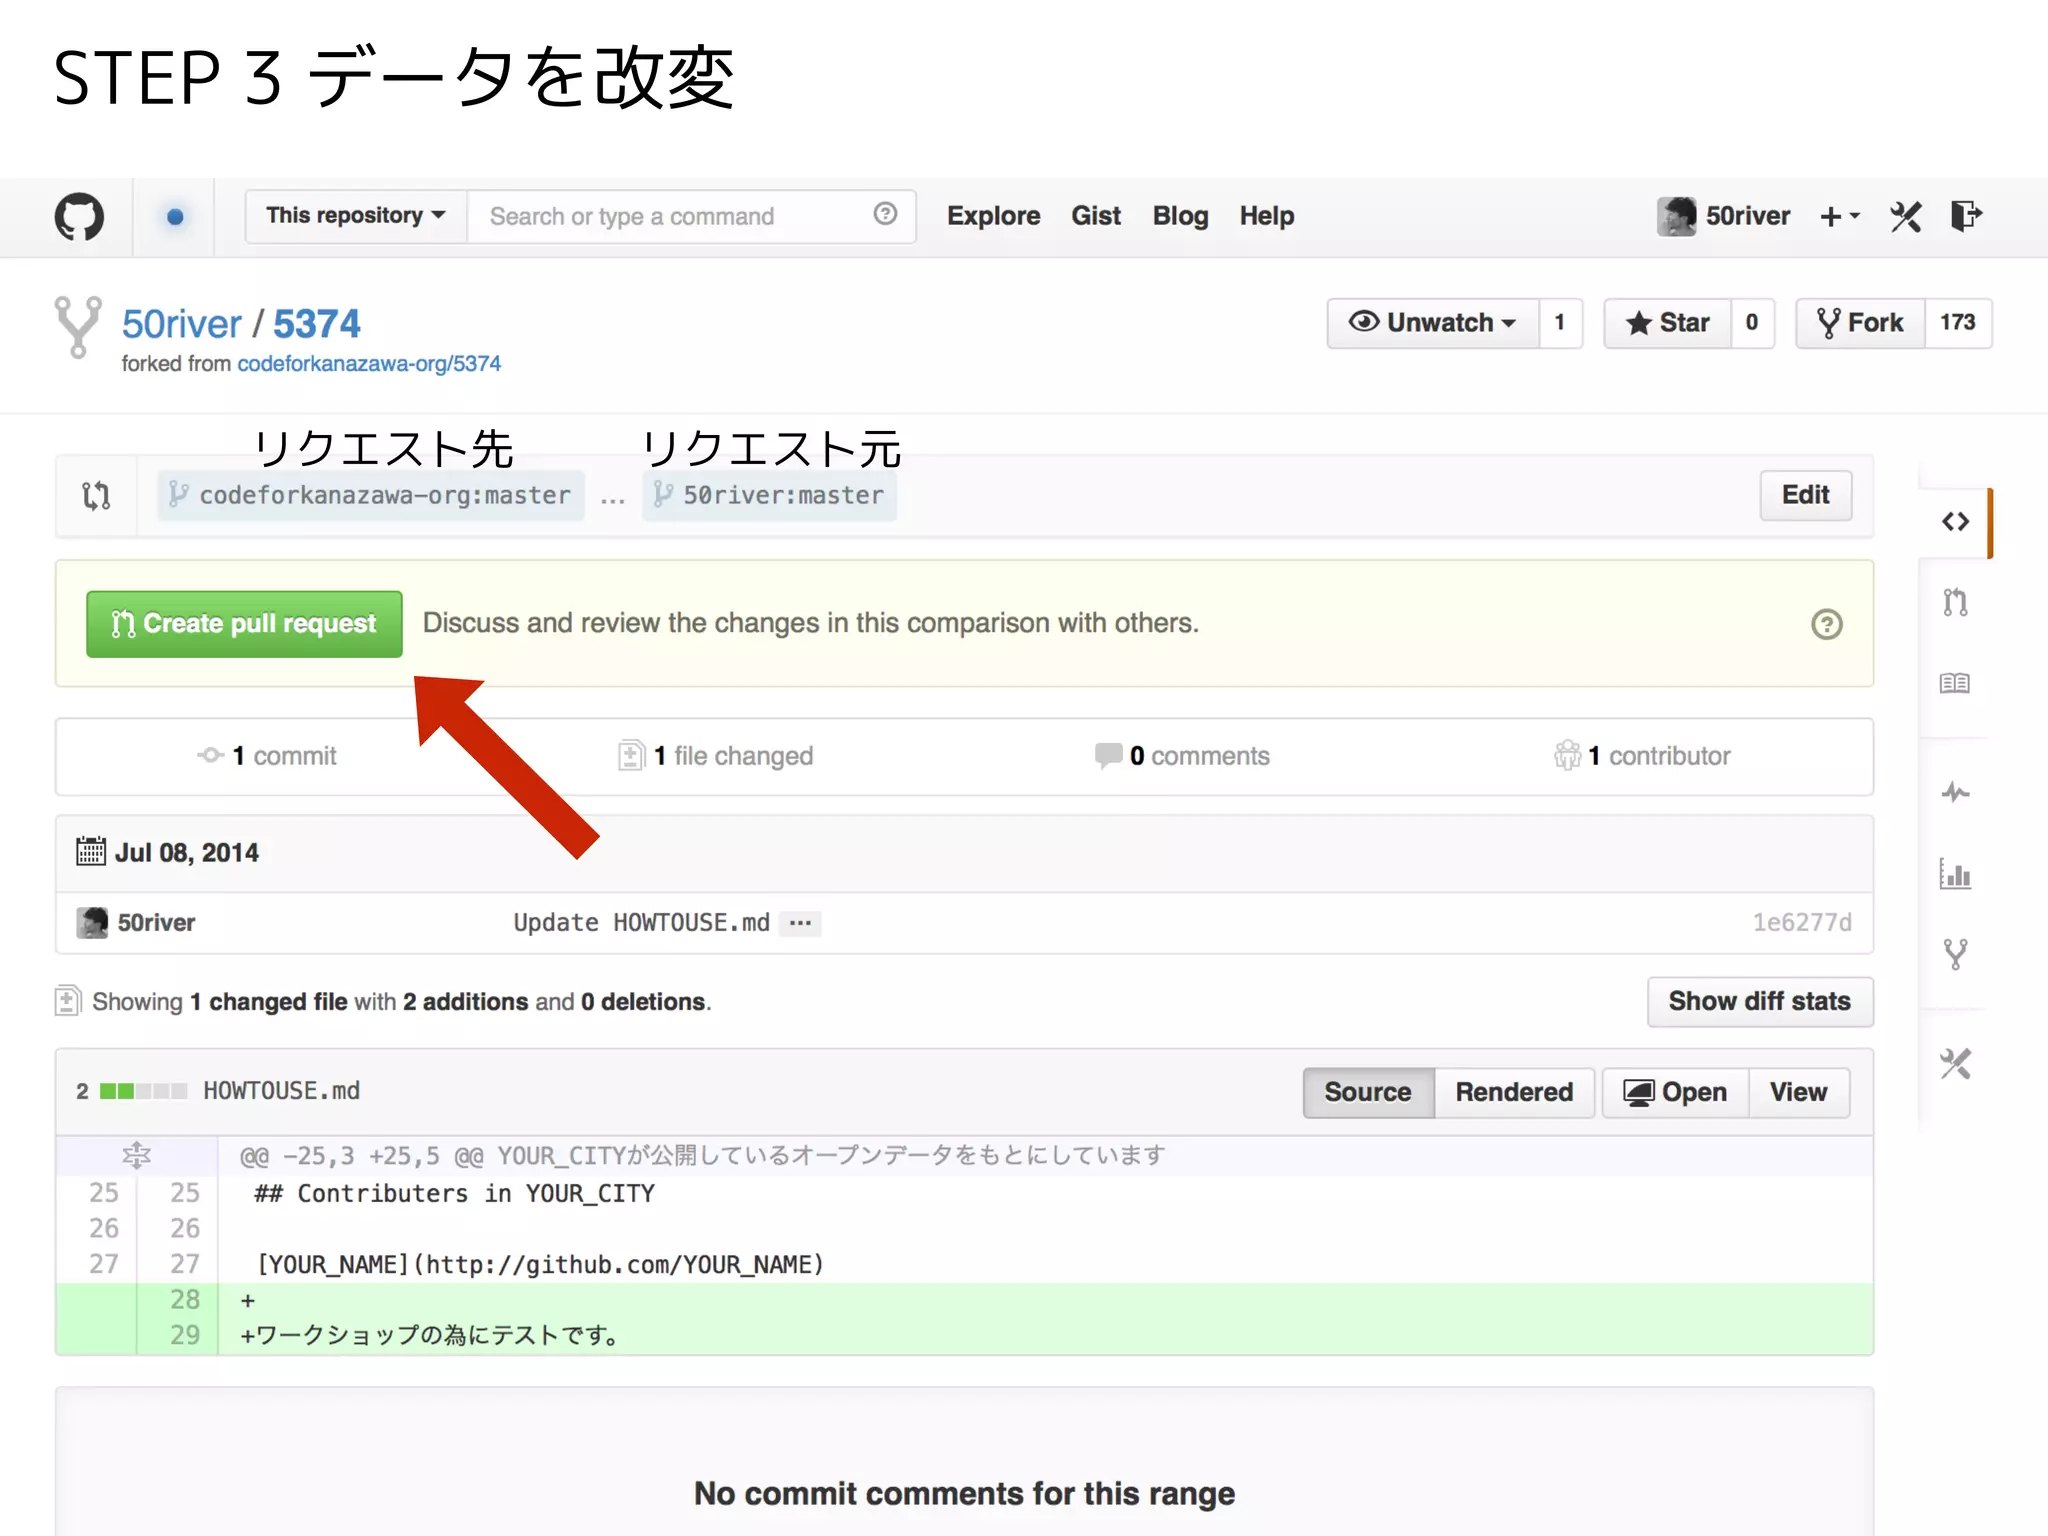This screenshot has width=2048, height=1536.
Task: Follow the codeforkanazawa-org/5374 forked-from link
Action: (369, 364)
